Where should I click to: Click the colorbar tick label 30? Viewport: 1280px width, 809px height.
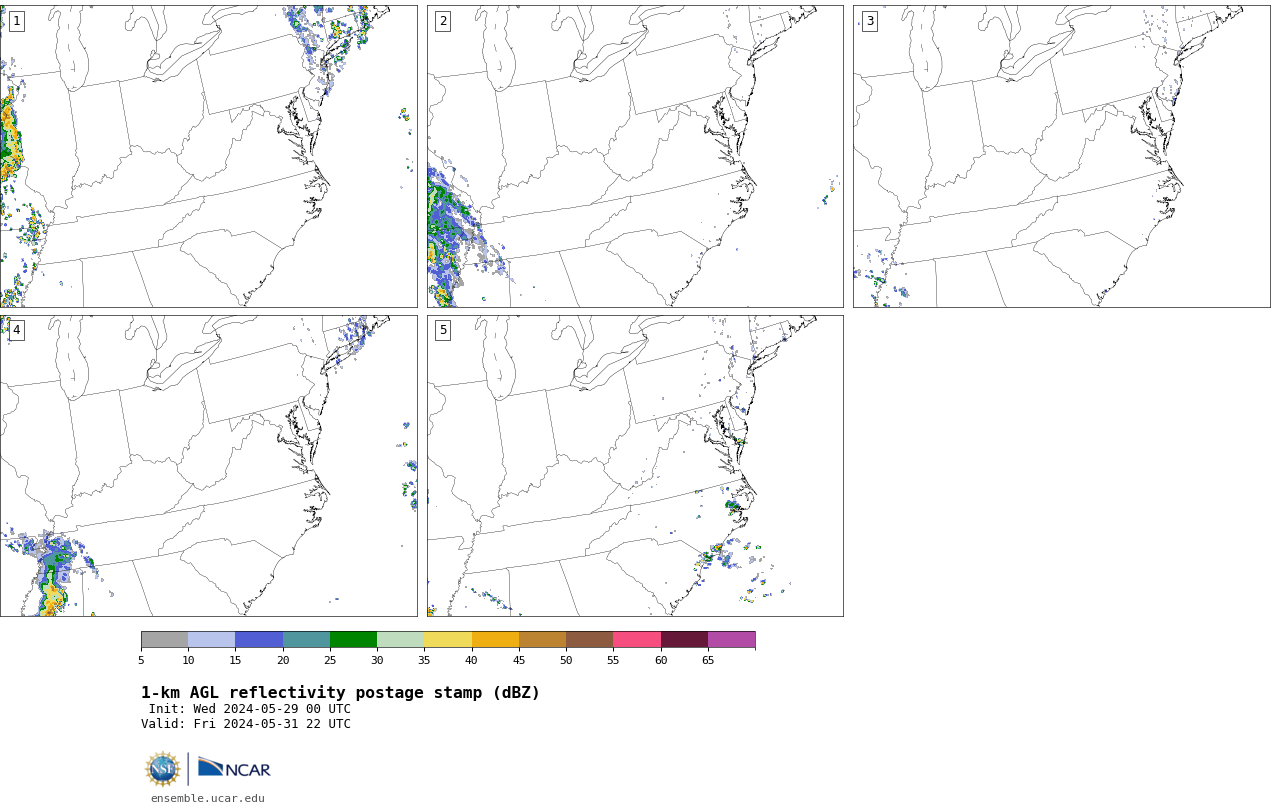point(377,660)
